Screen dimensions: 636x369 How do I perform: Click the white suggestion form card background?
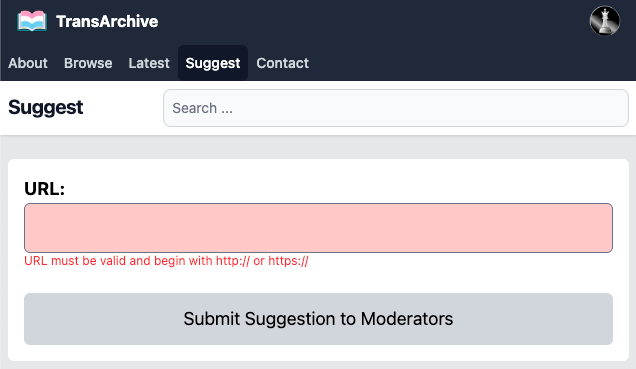tap(318, 280)
